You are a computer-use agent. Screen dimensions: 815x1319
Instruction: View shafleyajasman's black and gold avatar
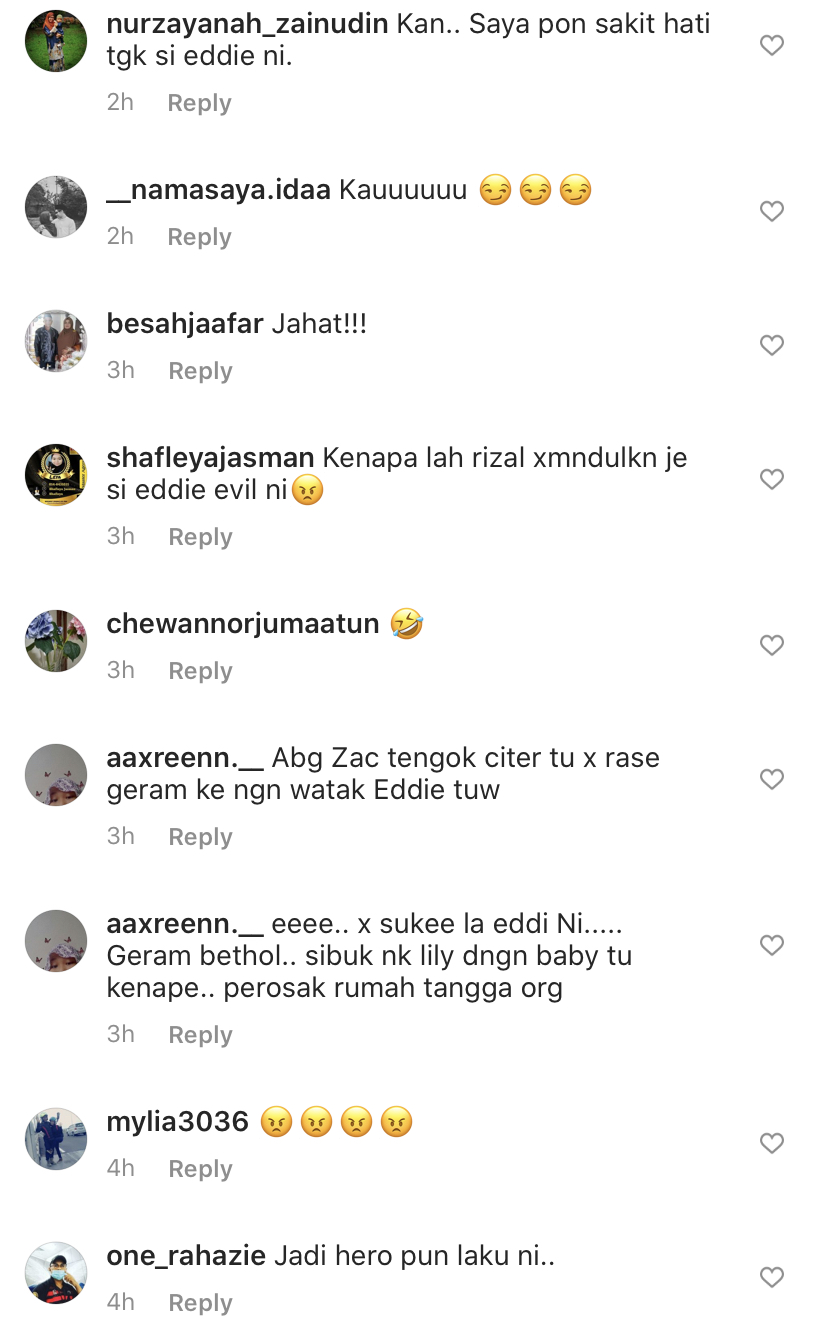coord(56,475)
